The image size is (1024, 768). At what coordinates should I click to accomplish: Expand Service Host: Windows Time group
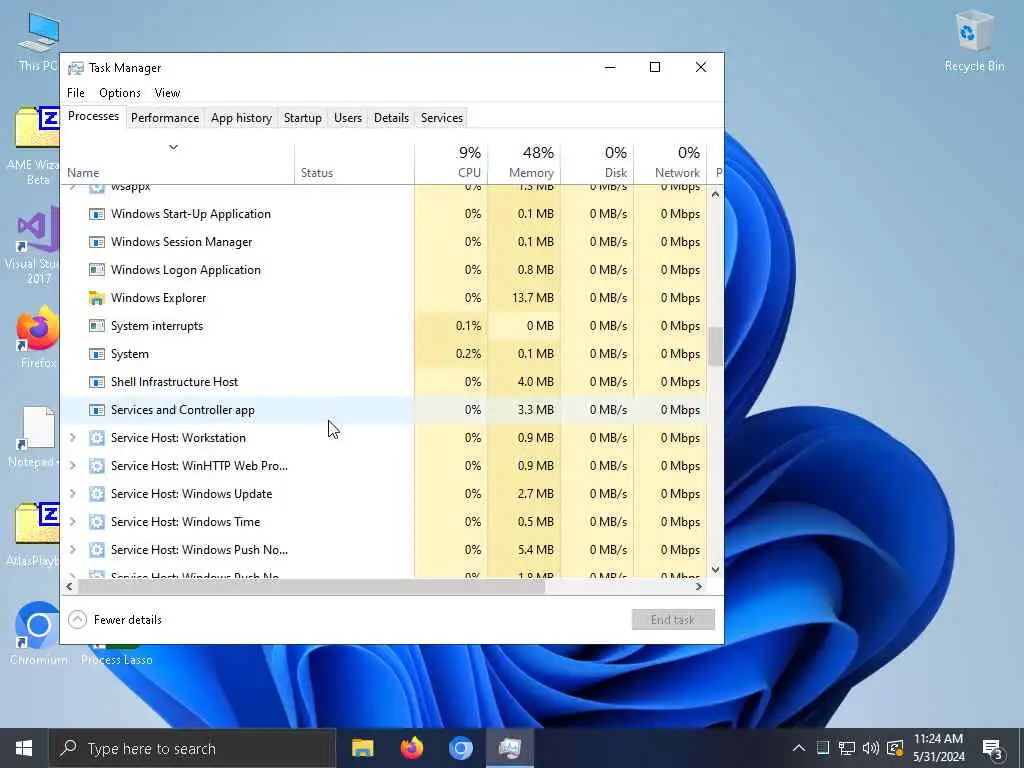click(72, 522)
